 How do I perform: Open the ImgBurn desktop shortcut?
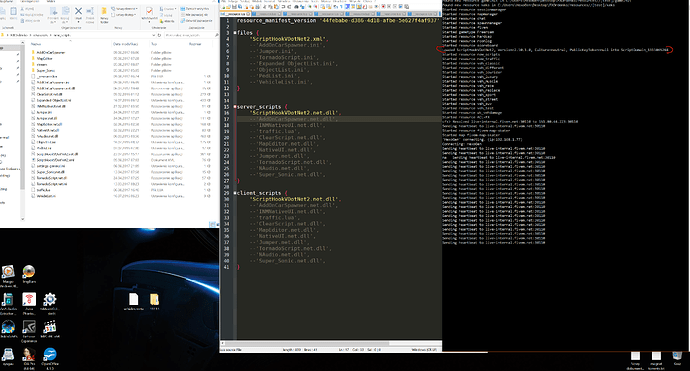pos(29,274)
